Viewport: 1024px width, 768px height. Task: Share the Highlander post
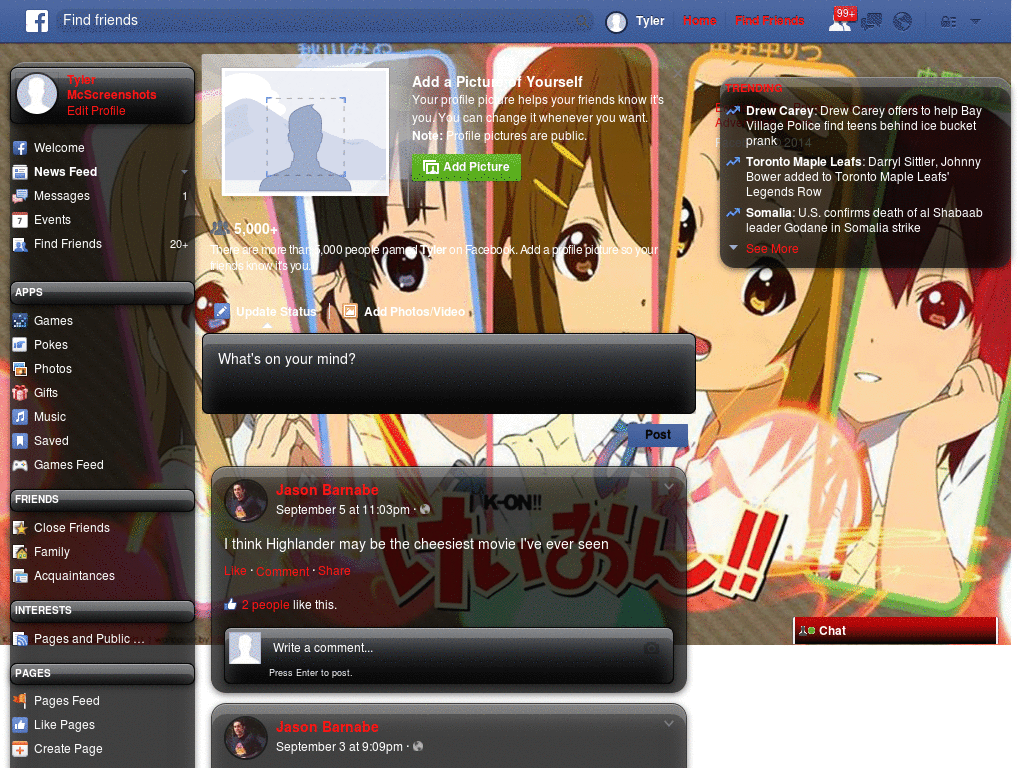(334, 571)
